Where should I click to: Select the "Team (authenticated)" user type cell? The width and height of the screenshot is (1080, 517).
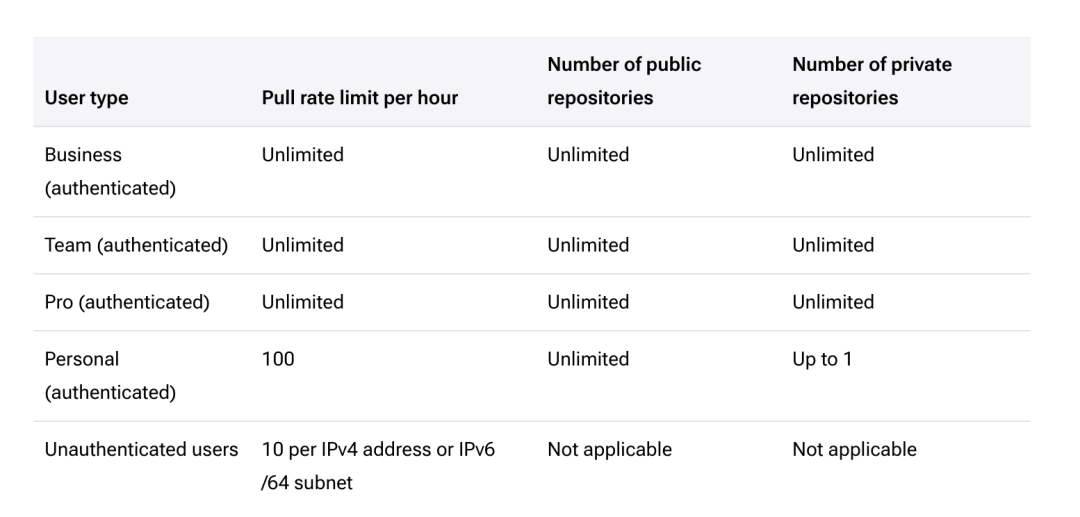(x=136, y=245)
